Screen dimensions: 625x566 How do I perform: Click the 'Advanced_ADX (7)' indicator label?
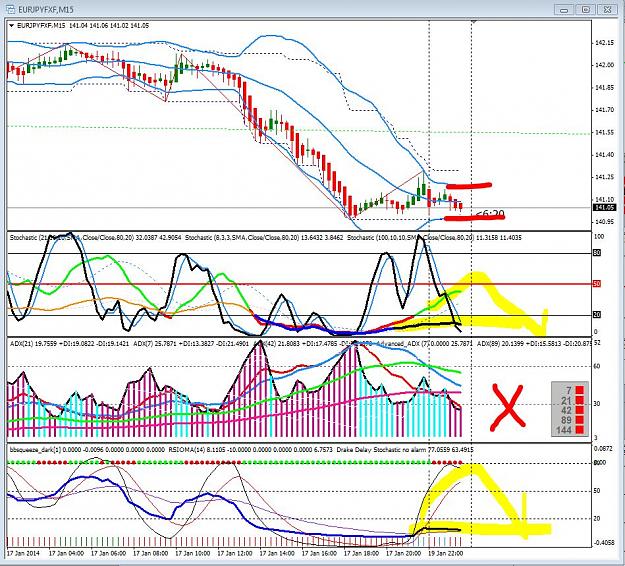[x=405, y=343]
